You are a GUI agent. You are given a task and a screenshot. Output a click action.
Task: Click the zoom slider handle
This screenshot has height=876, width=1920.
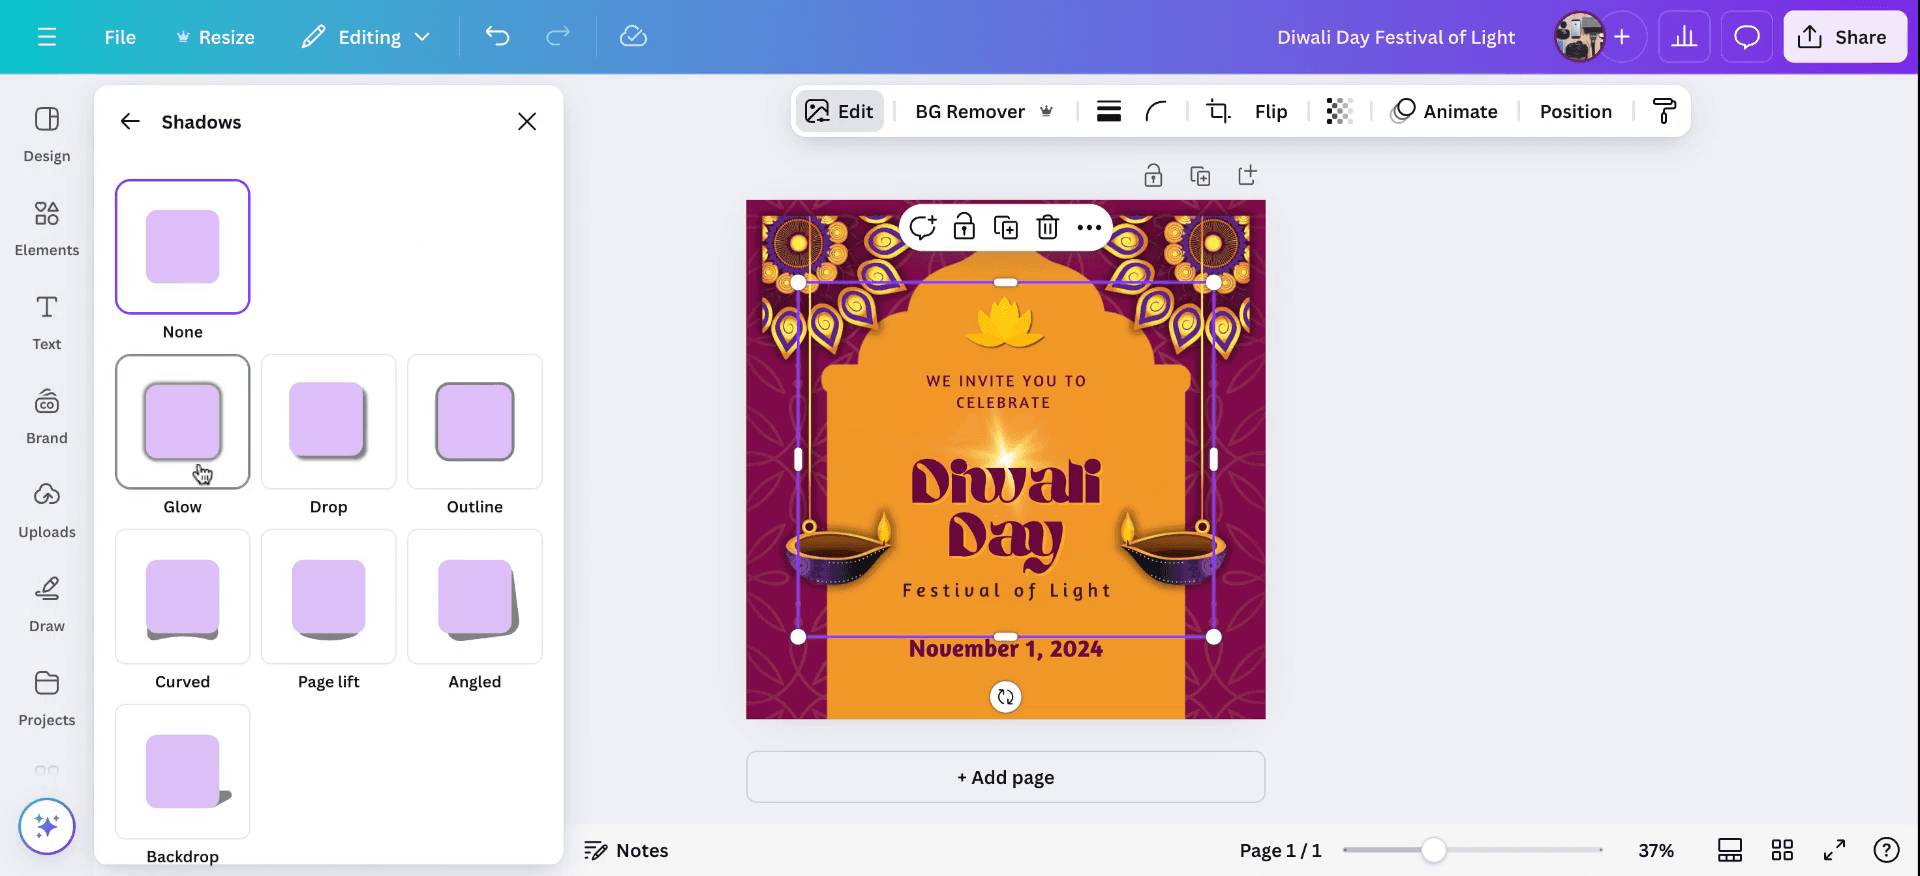[x=1433, y=850]
